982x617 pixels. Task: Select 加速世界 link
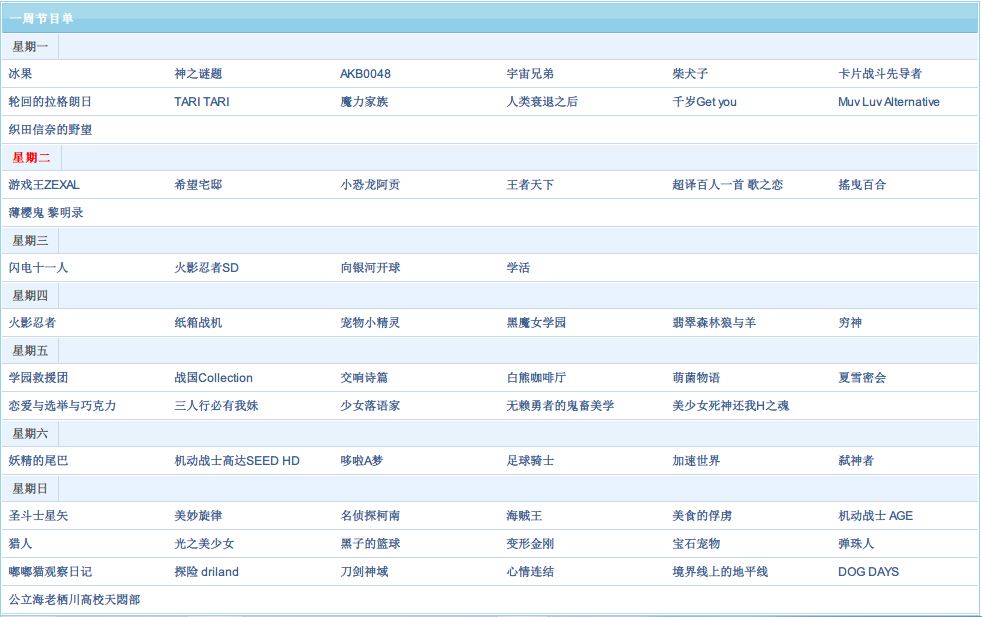coord(696,460)
